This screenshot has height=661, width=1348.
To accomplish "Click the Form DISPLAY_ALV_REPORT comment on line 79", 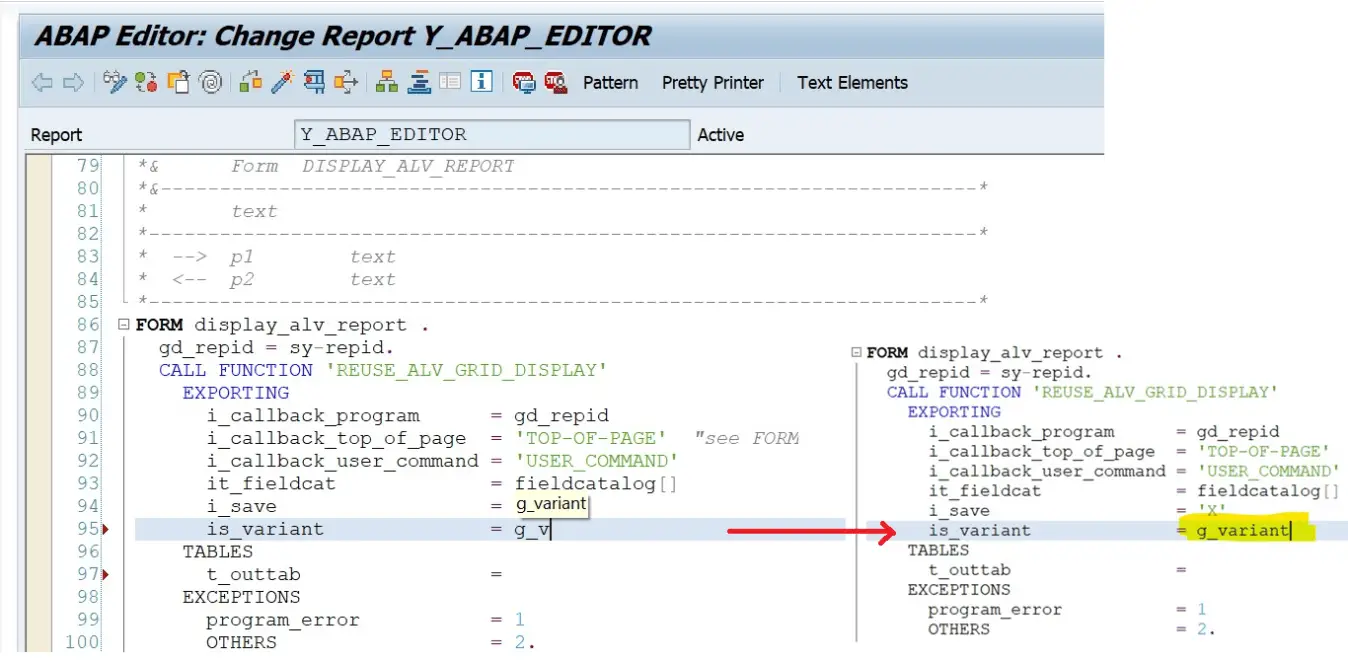I will 372,166.
